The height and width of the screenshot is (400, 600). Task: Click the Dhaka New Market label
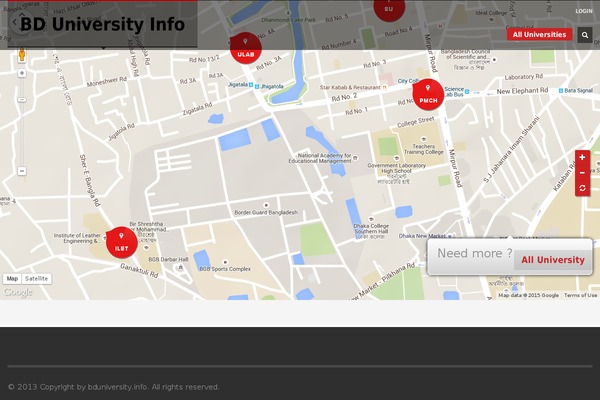coord(422,236)
